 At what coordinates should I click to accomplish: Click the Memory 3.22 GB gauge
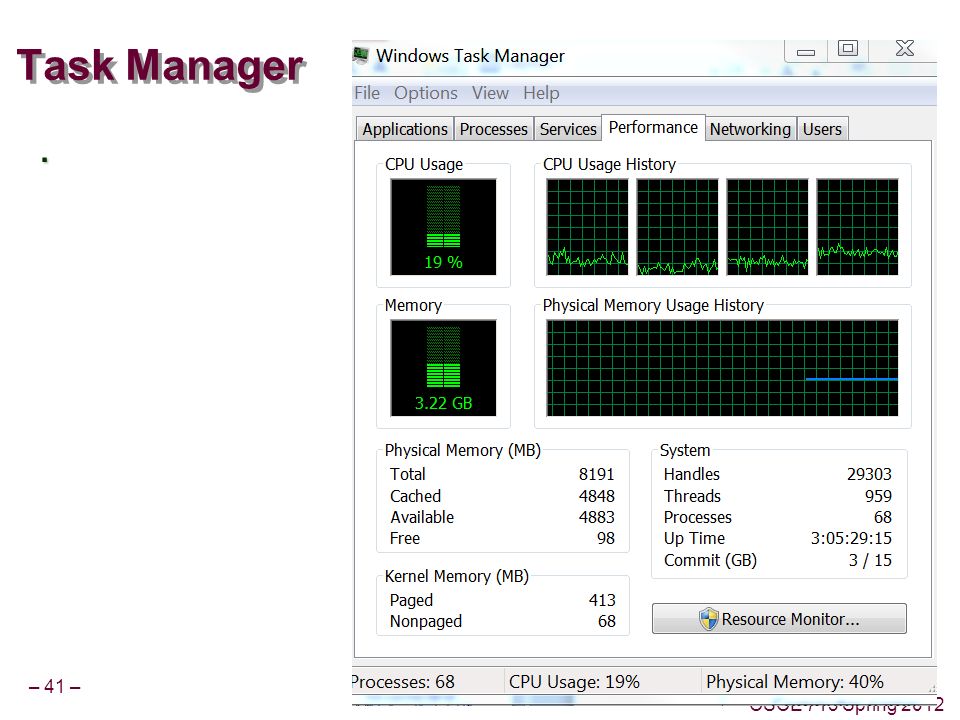(443, 368)
